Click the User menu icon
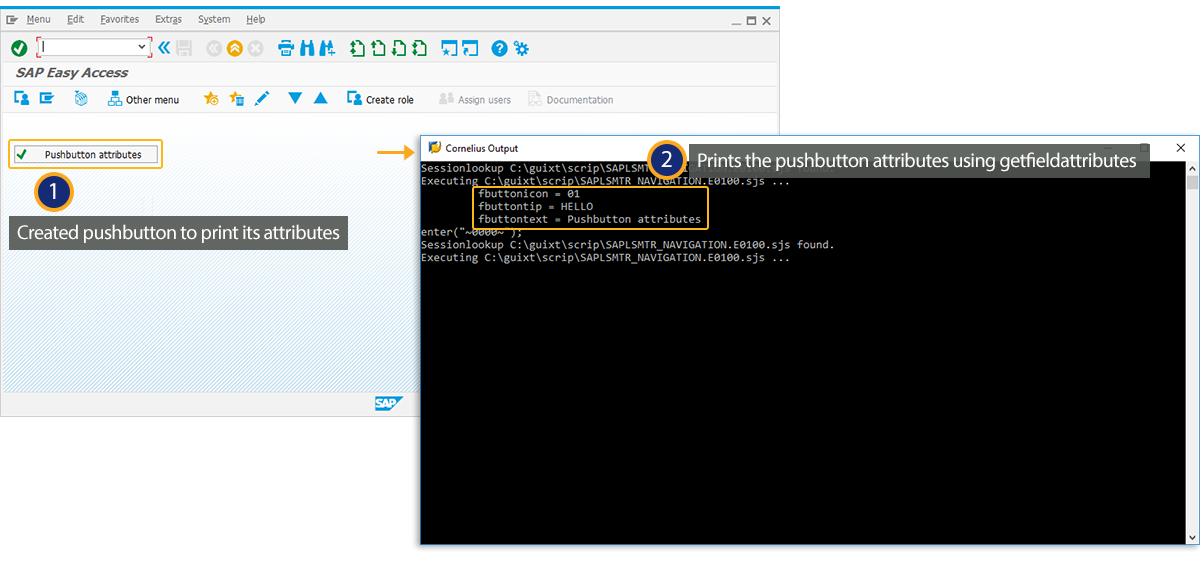 (x=22, y=98)
